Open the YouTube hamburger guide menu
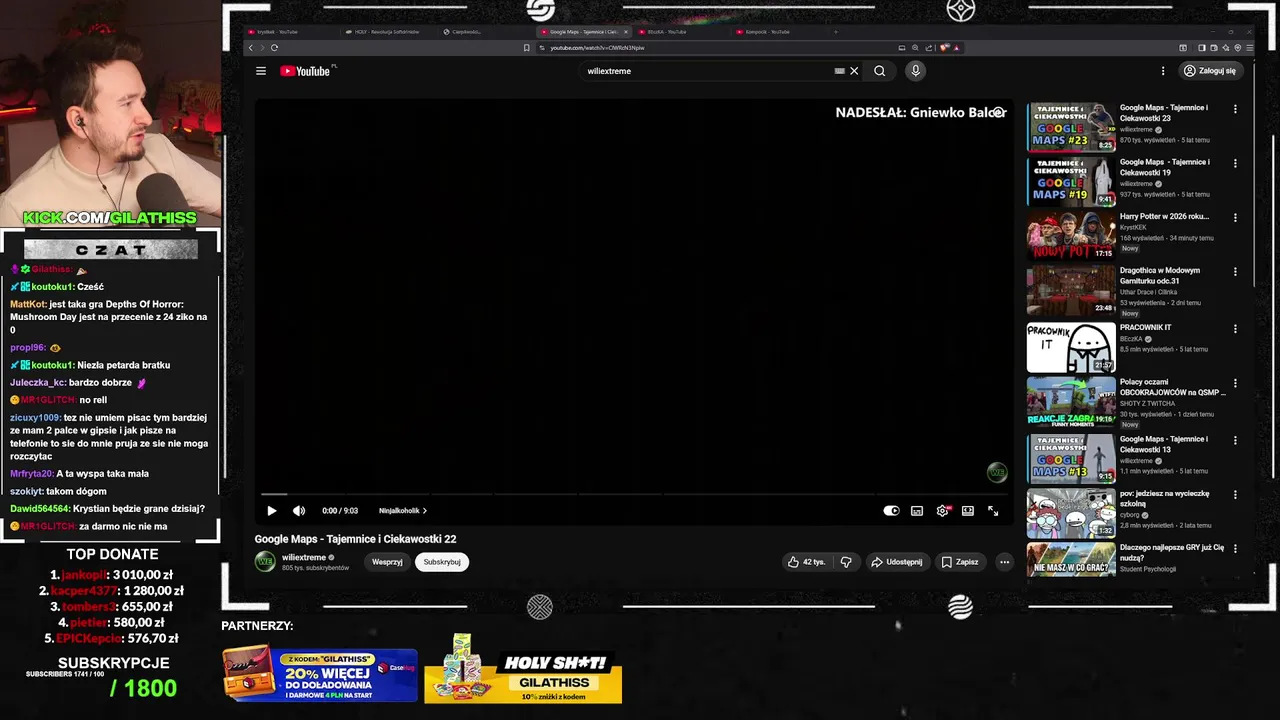This screenshot has width=1280, height=720. pos(261,71)
